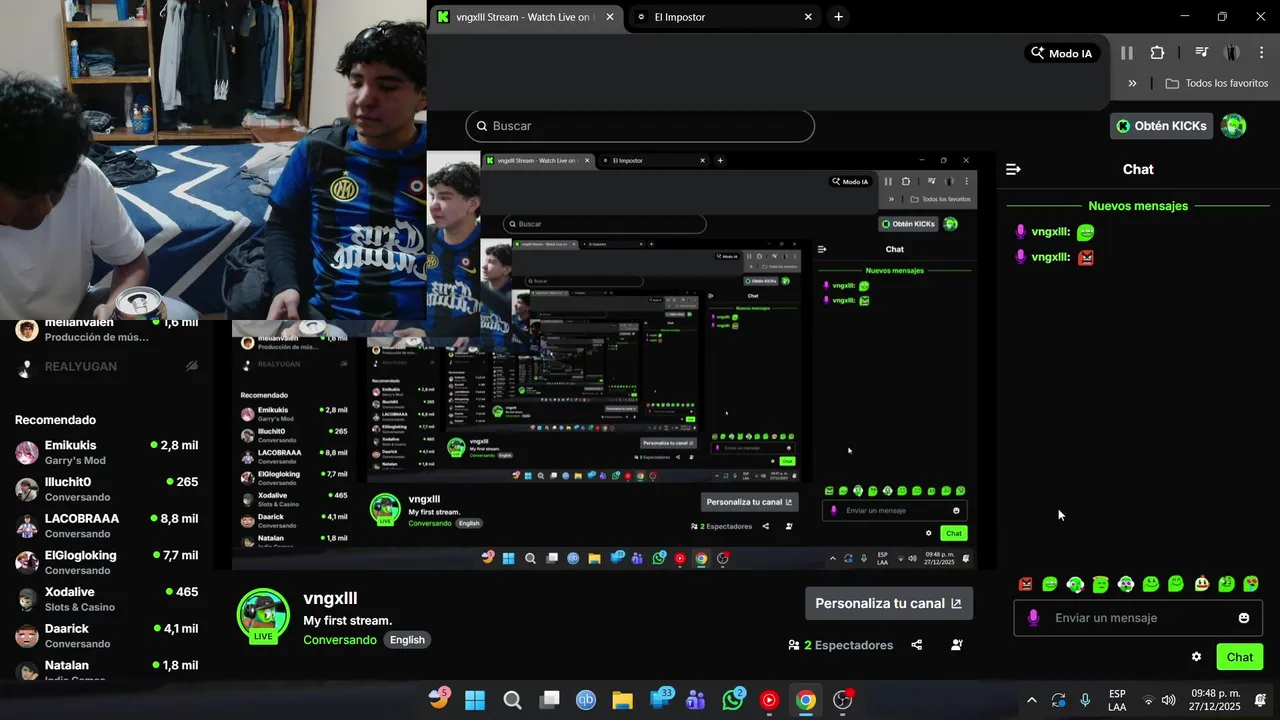
Task: Click the purple microphone chat identity icon
Action: (1033, 618)
